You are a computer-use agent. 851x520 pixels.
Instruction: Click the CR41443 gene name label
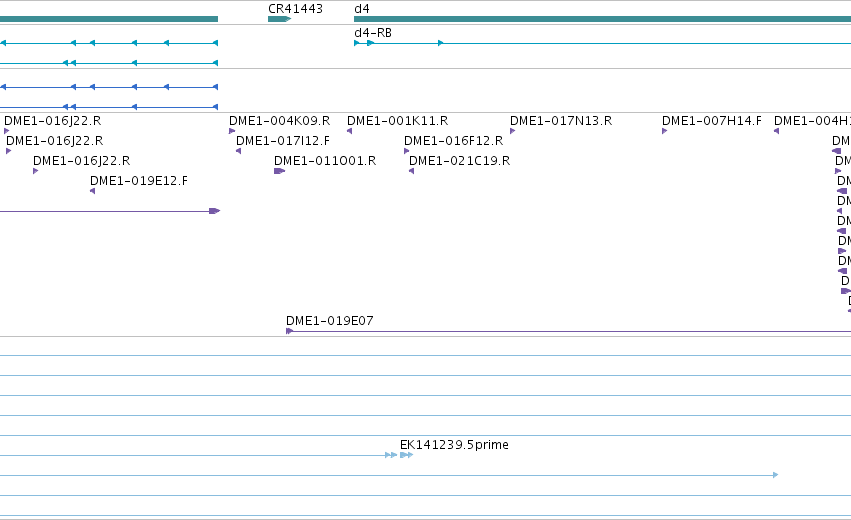click(295, 9)
